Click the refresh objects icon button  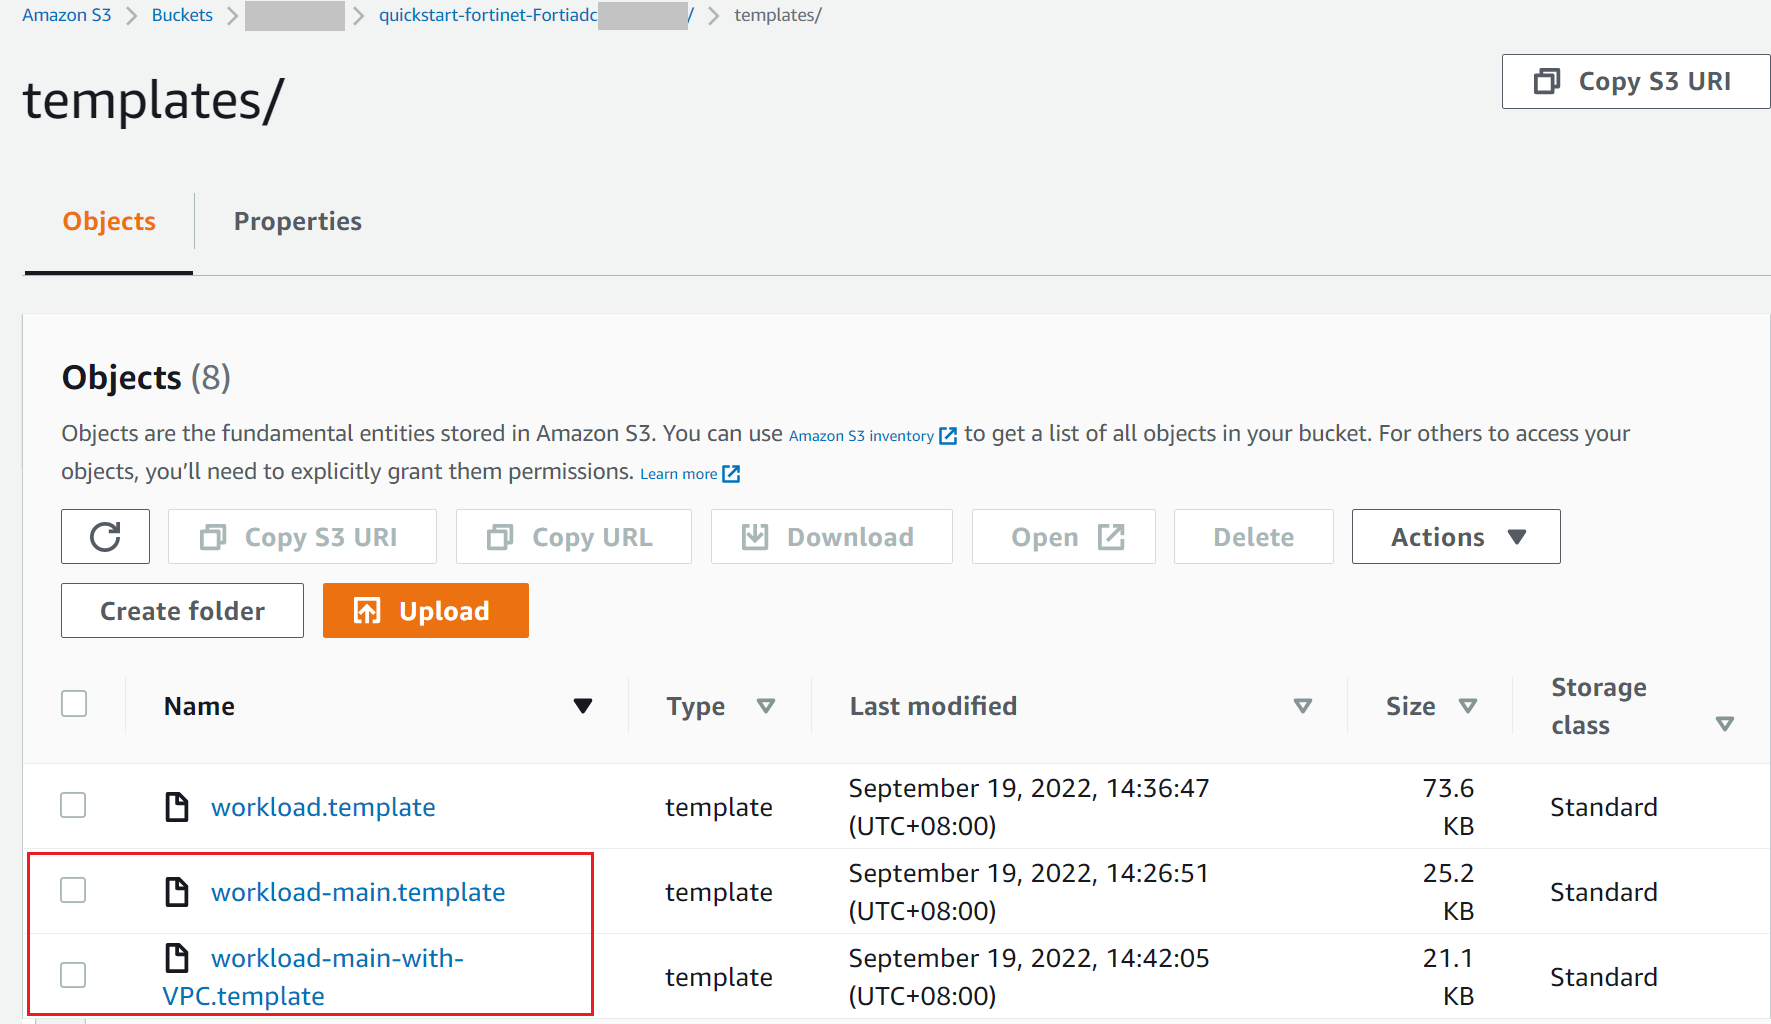(105, 537)
